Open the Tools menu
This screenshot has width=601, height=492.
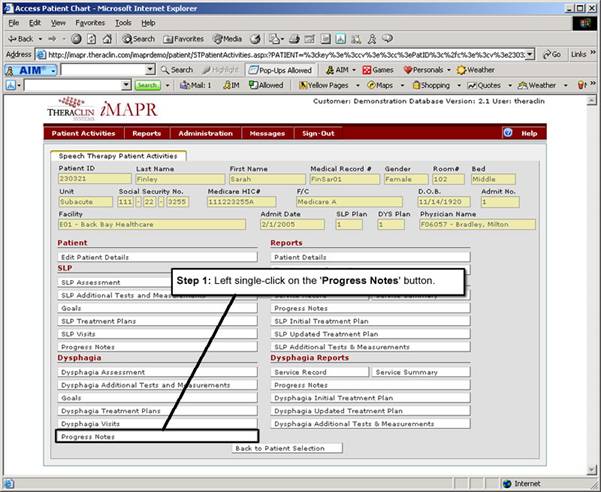123,23
